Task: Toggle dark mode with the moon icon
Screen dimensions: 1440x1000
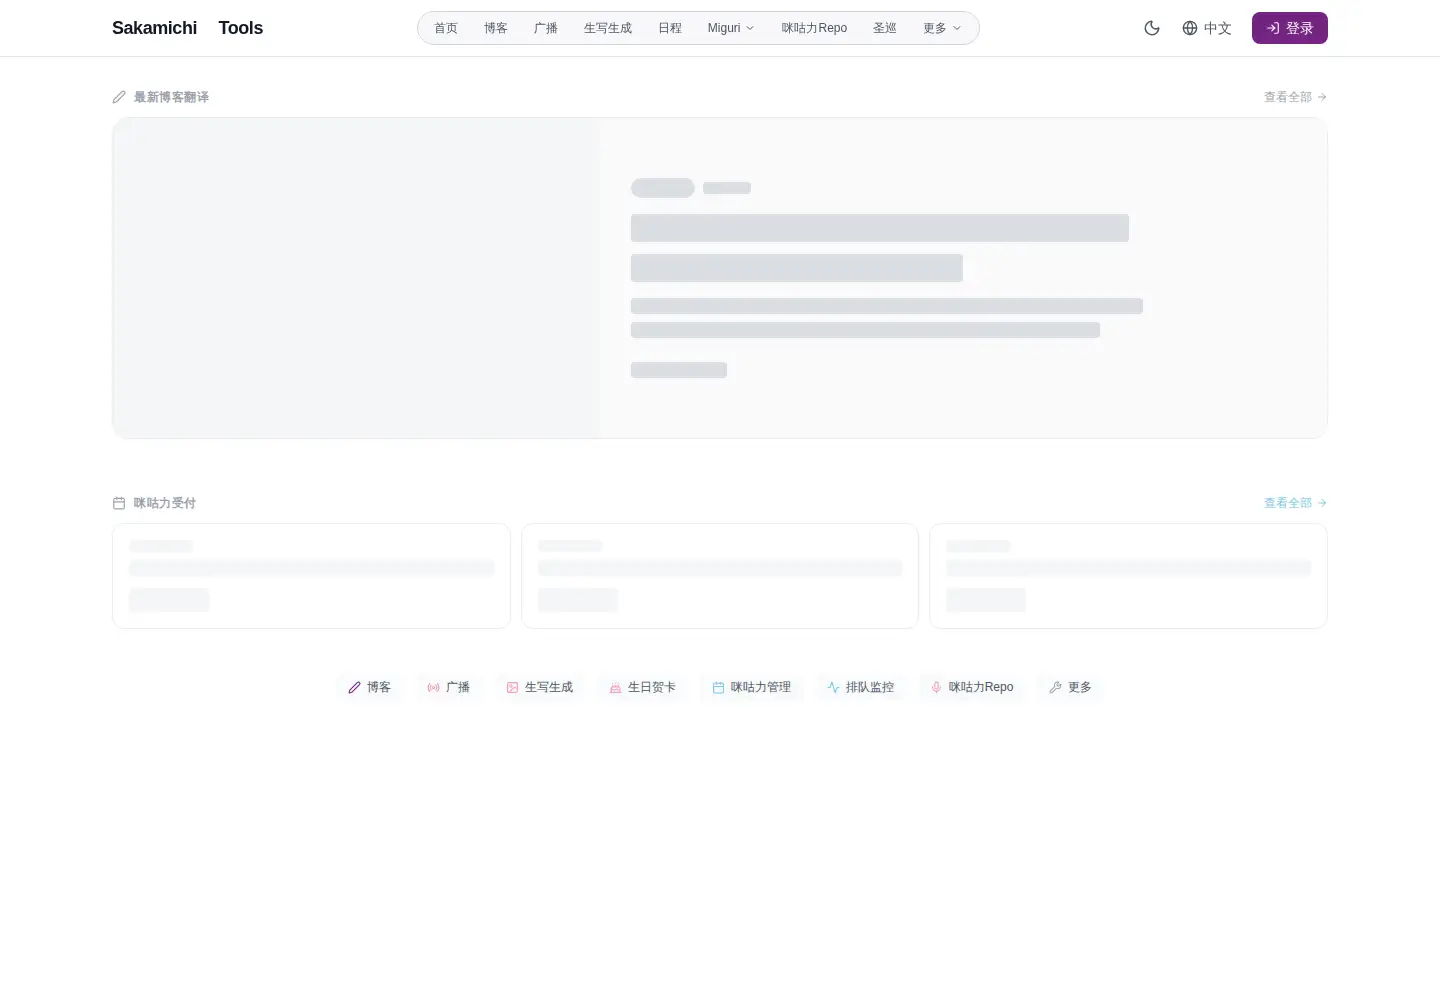Action: [1152, 28]
